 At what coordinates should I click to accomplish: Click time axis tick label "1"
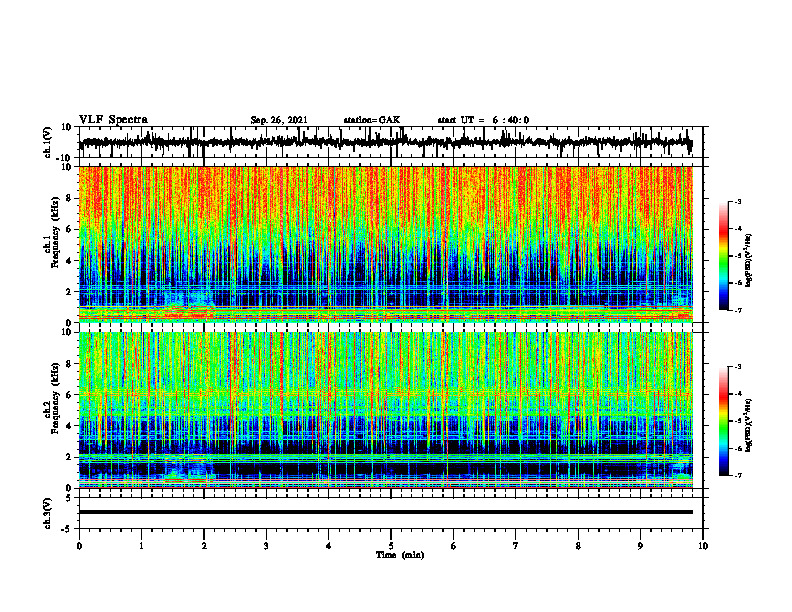click(141, 546)
